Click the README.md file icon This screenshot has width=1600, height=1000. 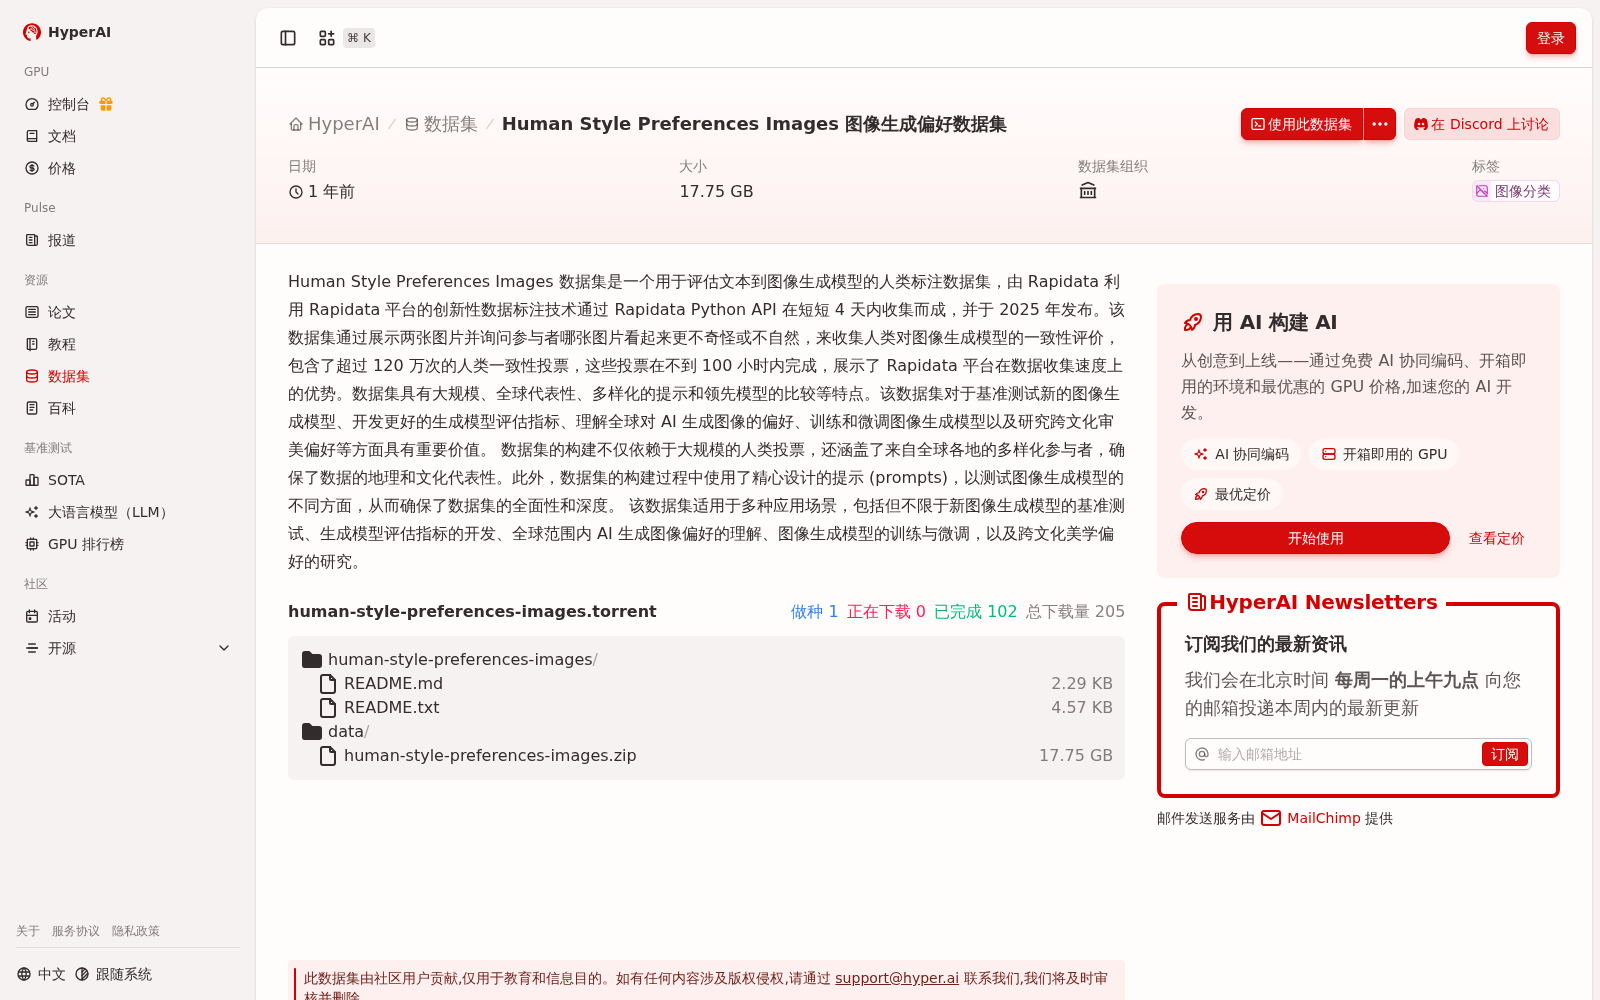tap(327, 683)
